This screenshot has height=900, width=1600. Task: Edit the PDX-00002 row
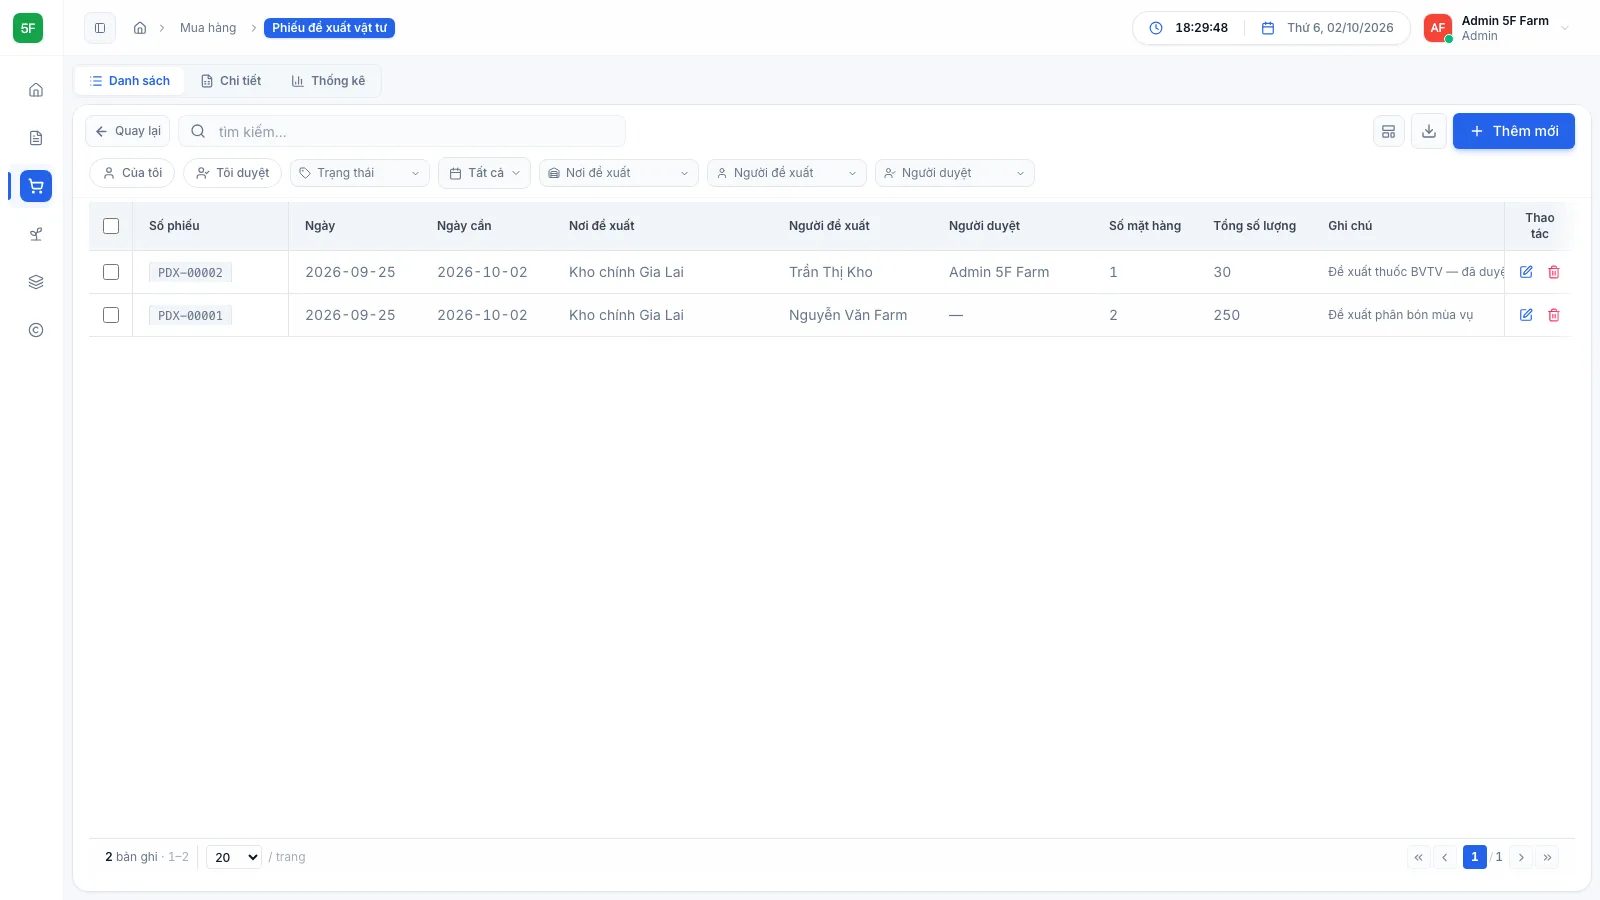tap(1526, 272)
